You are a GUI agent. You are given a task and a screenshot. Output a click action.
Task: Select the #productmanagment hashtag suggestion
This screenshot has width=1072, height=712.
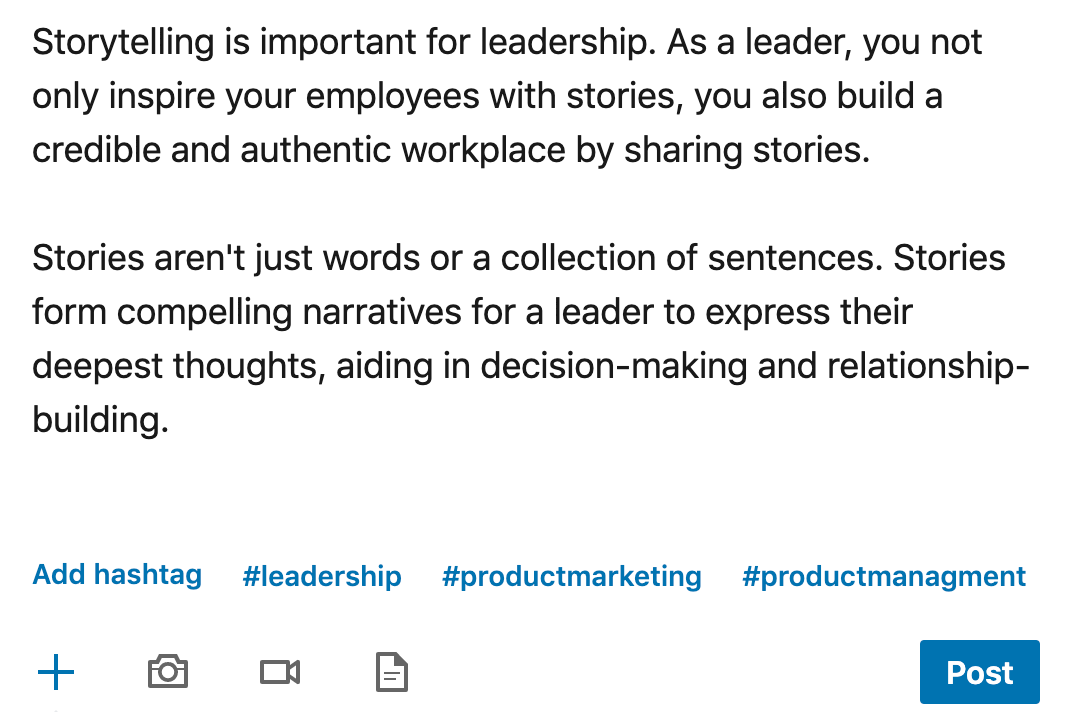(884, 577)
